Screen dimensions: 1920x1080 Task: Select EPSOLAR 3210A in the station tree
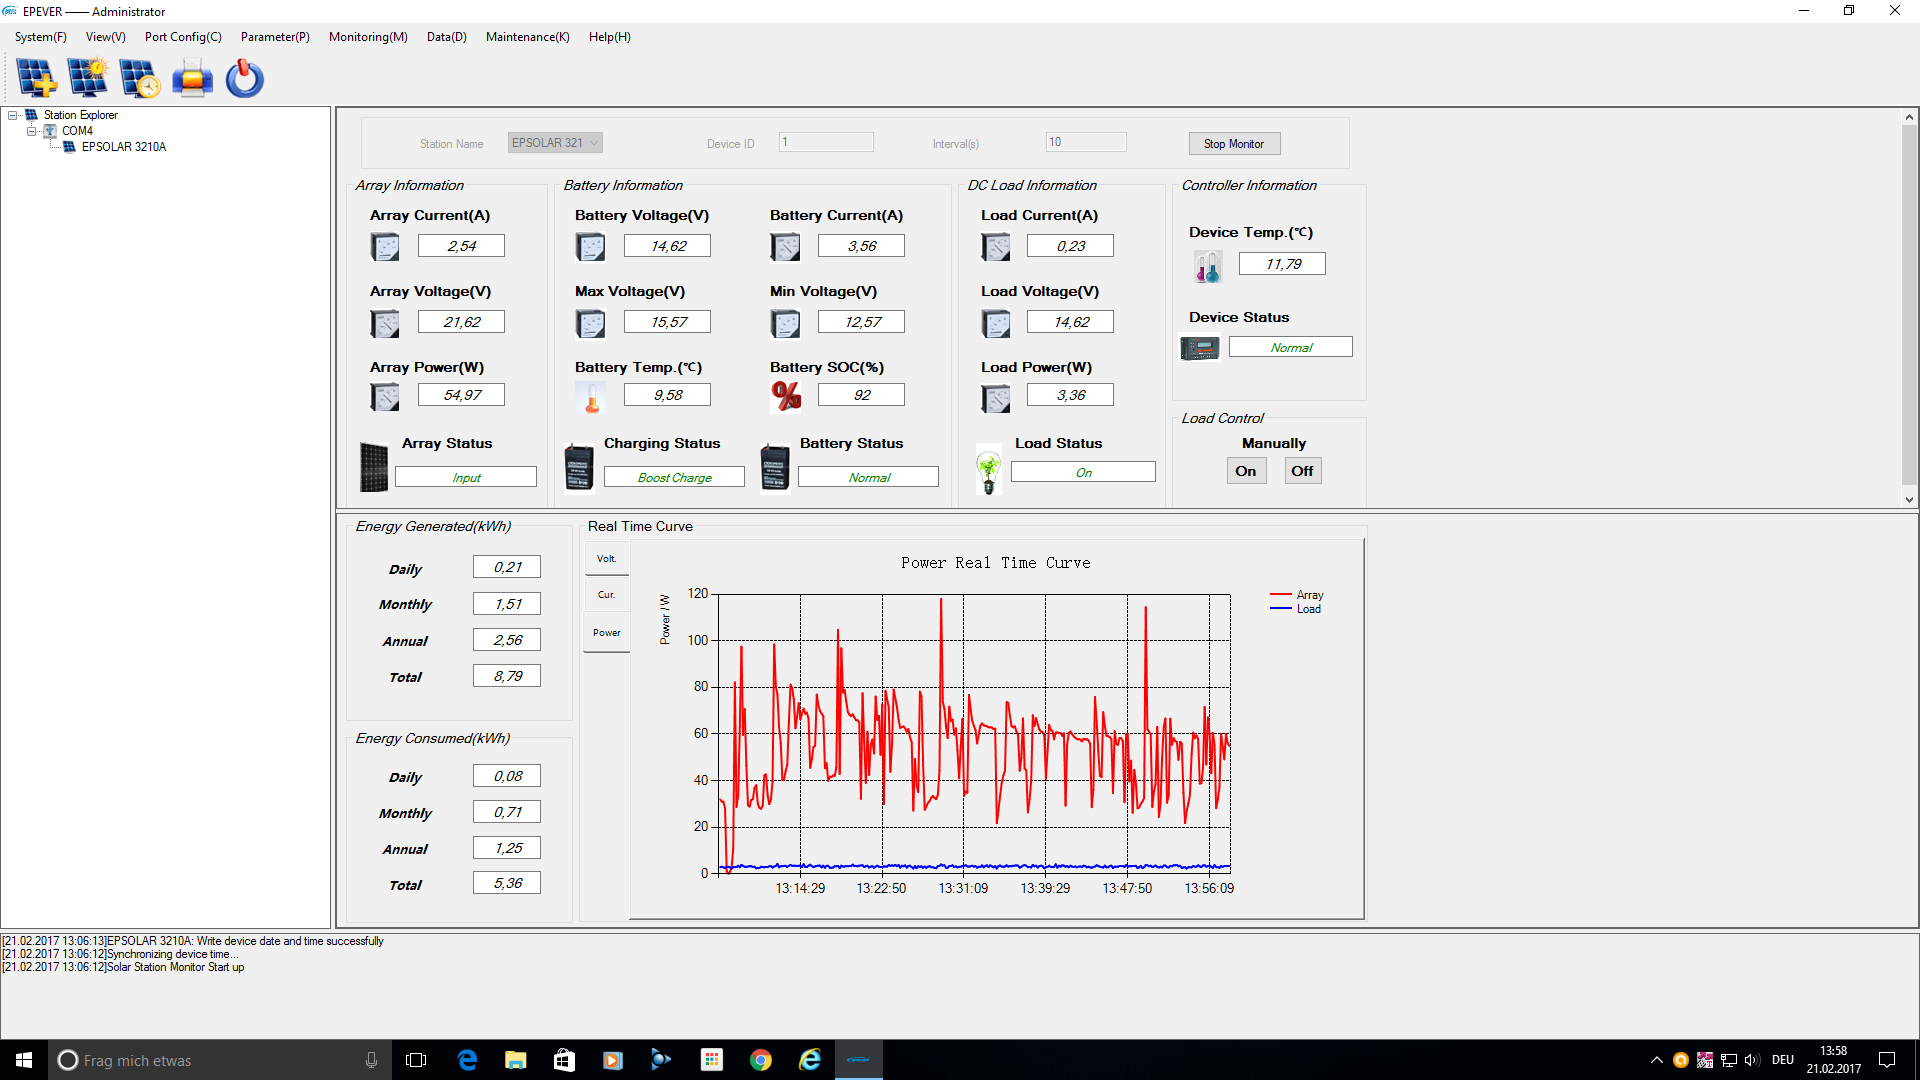point(123,147)
